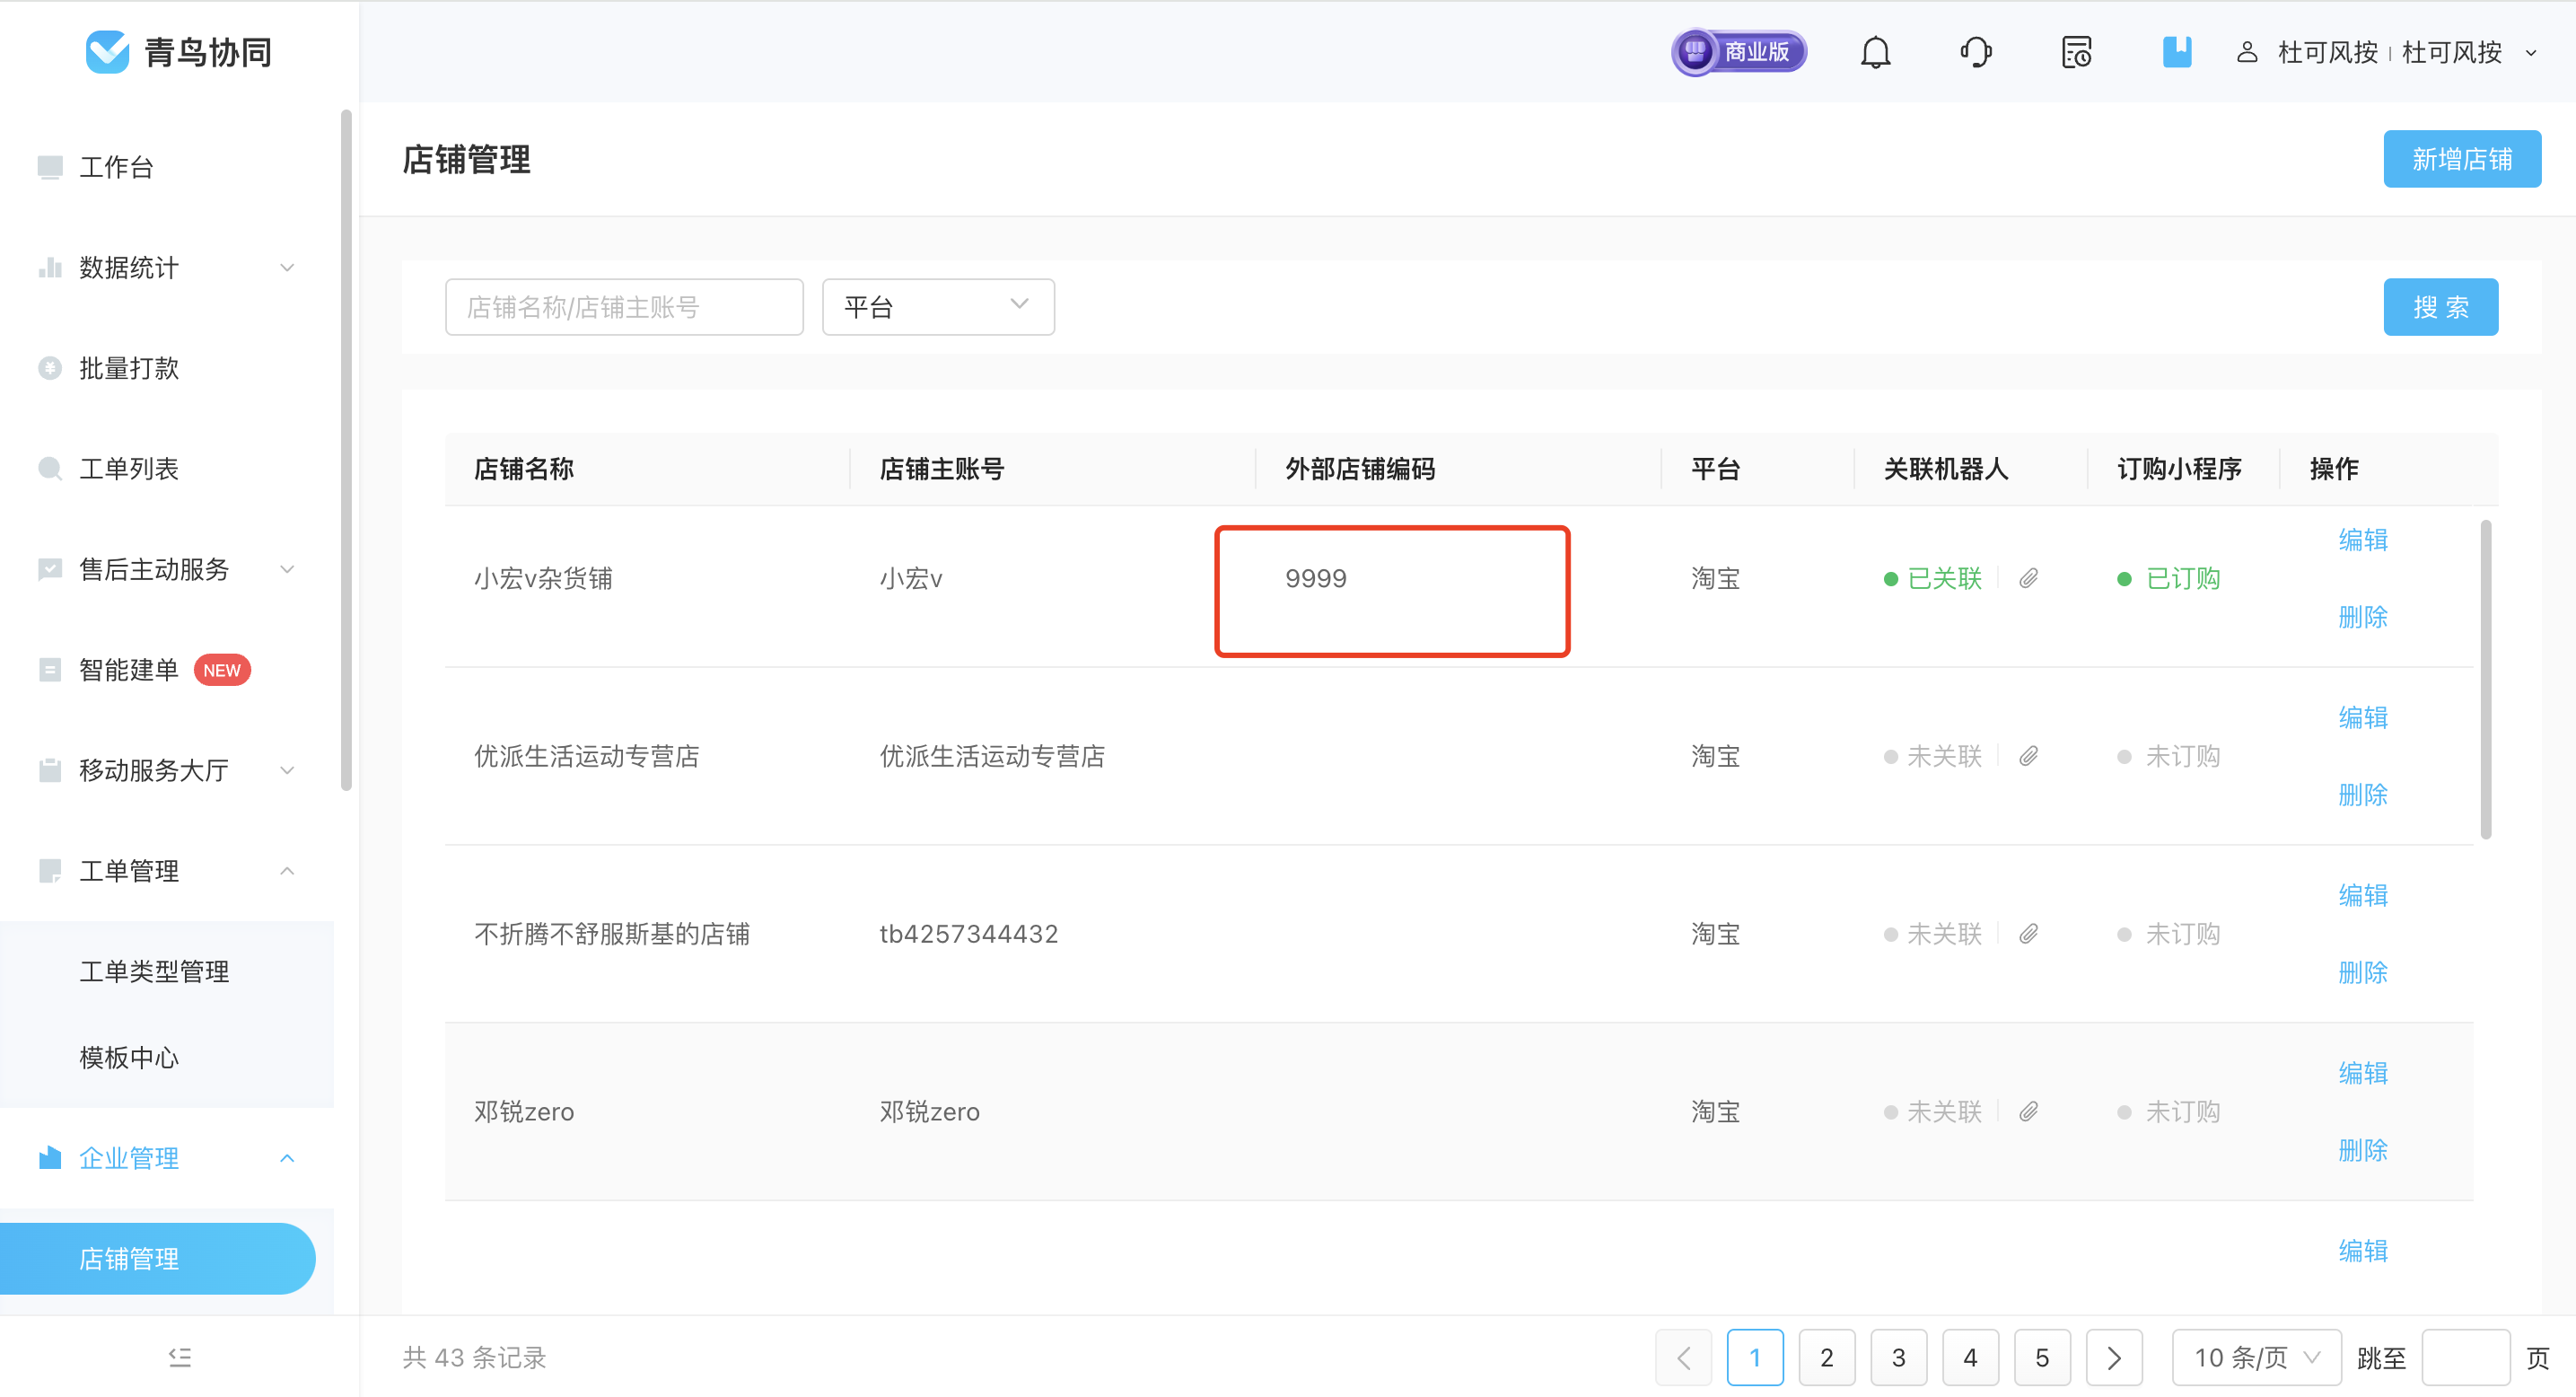2576x1397 pixels.
Task: Go to page 2
Action: pos(1826,1357)
